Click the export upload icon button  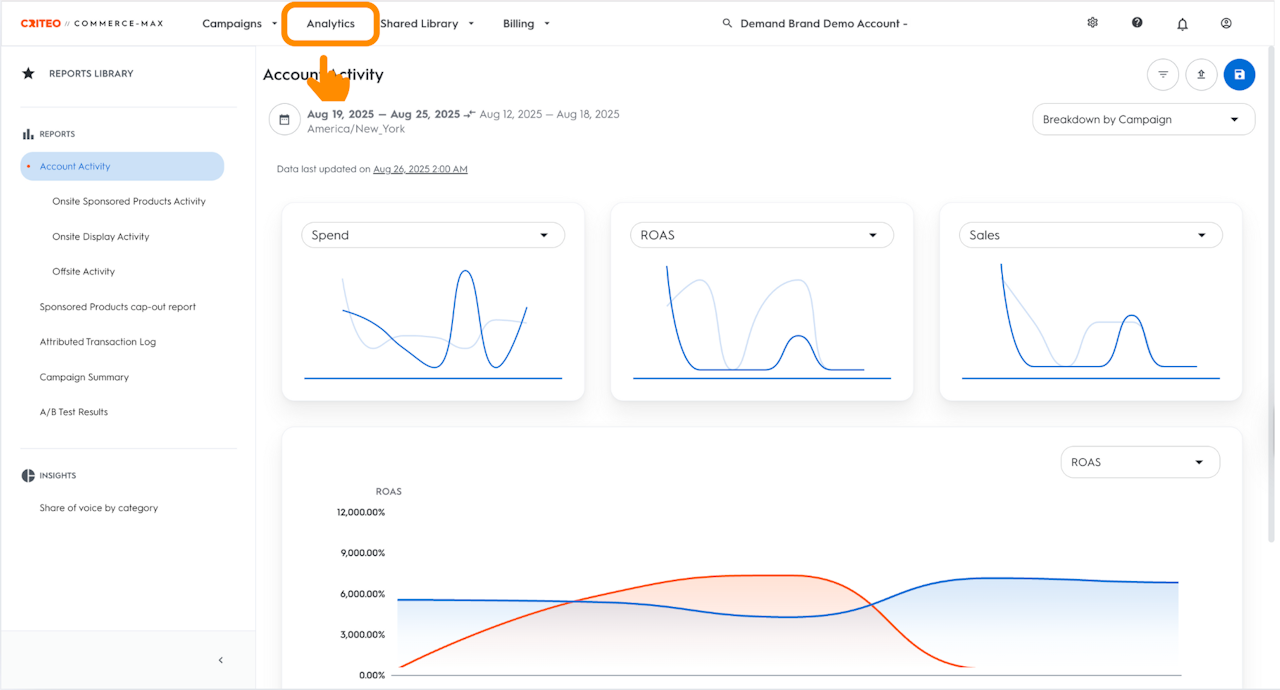(1201, 75)
